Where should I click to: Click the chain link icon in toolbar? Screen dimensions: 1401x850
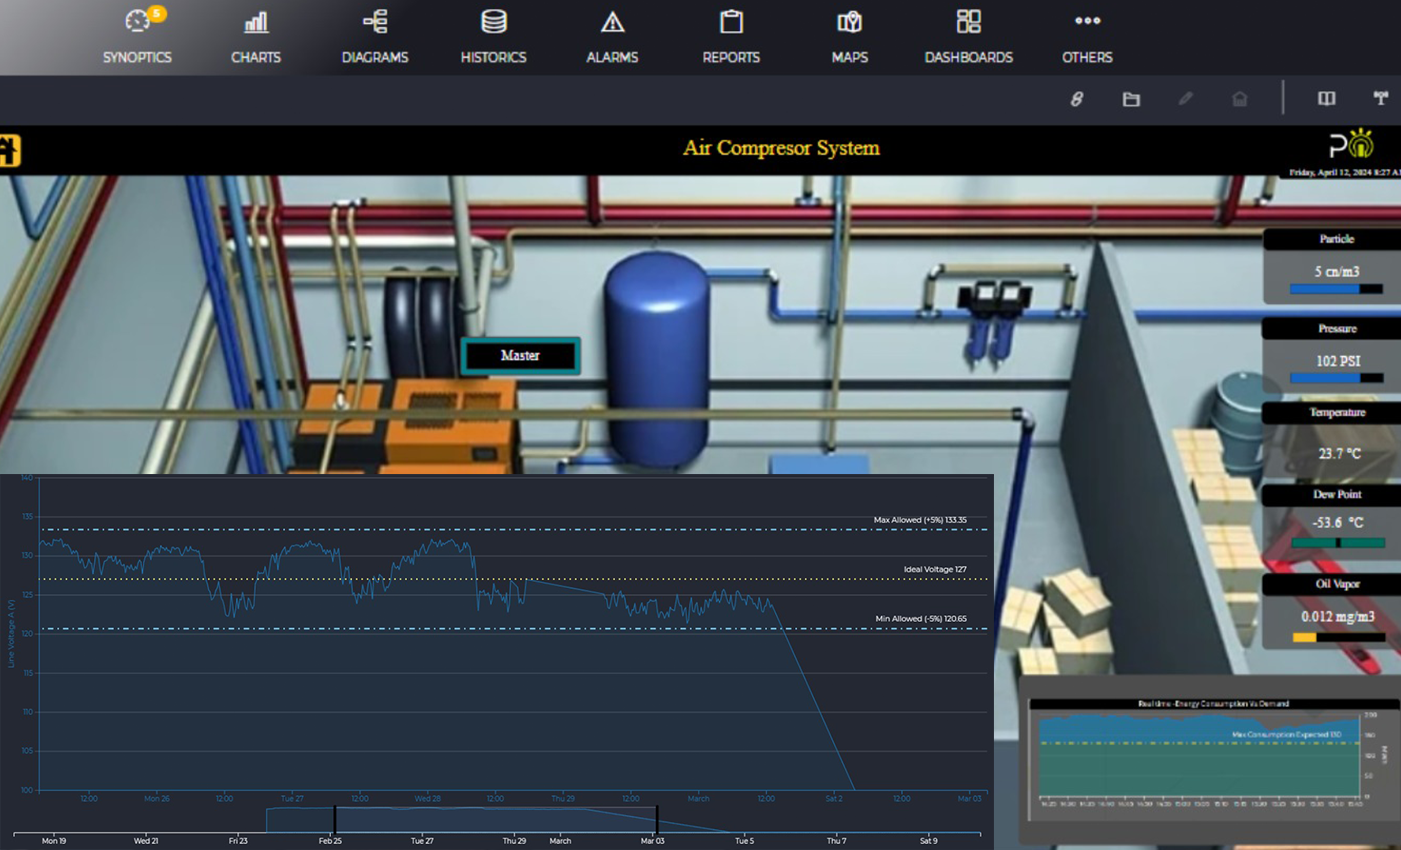pos(1077,98)
